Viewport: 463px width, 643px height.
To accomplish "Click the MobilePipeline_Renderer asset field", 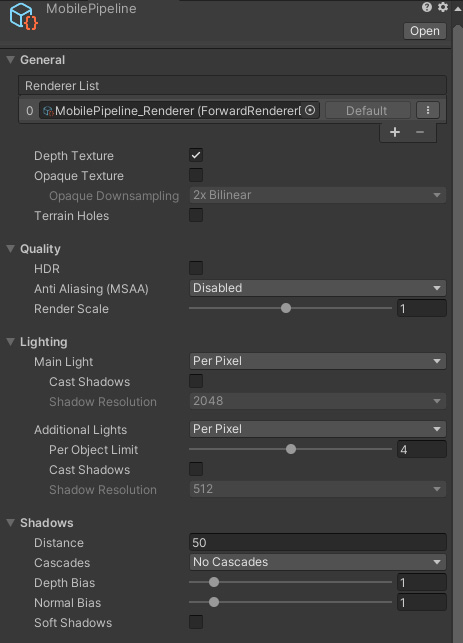I will [x=179, y=110].
